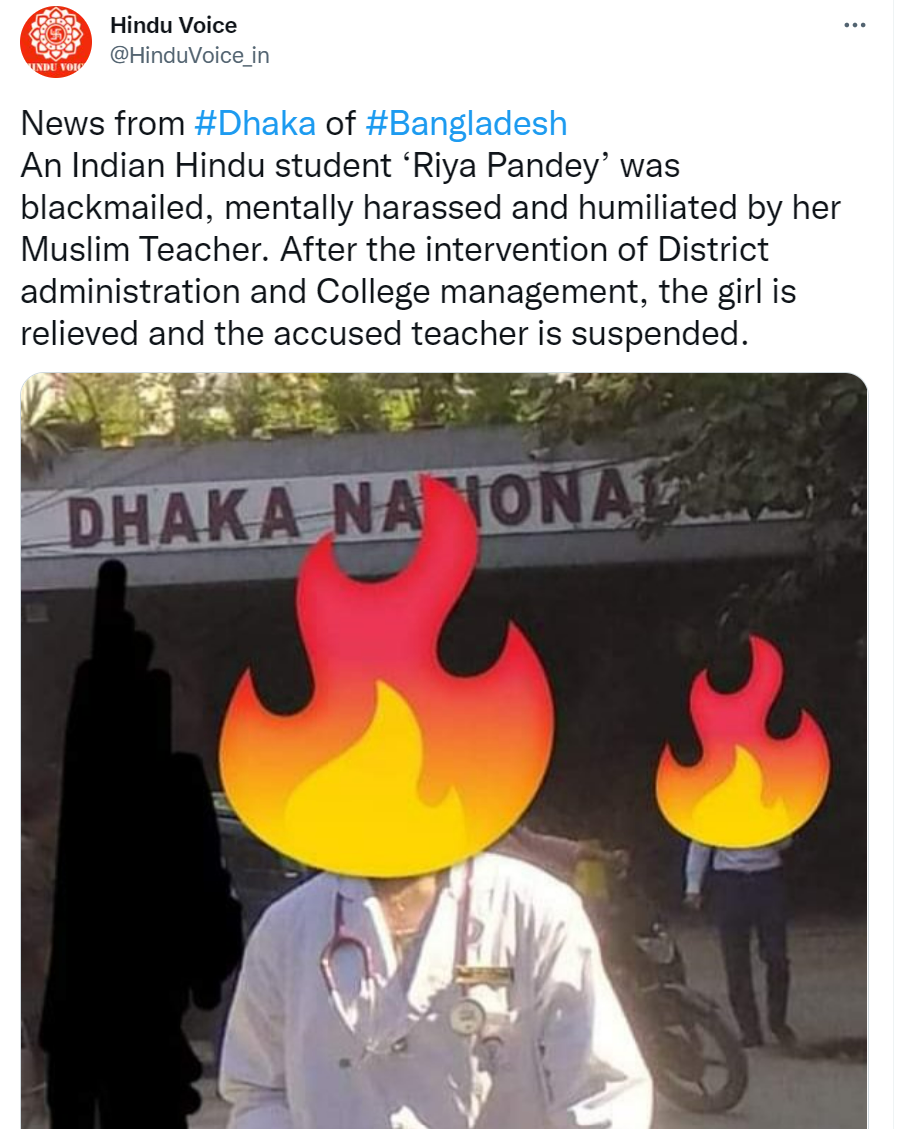
Task: Open the Hindu Voice profile avatar
Action: tap(55, 41)
